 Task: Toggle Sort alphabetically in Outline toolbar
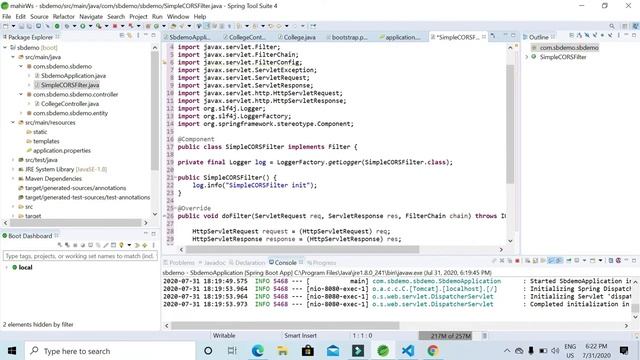(x=579, y=36)
